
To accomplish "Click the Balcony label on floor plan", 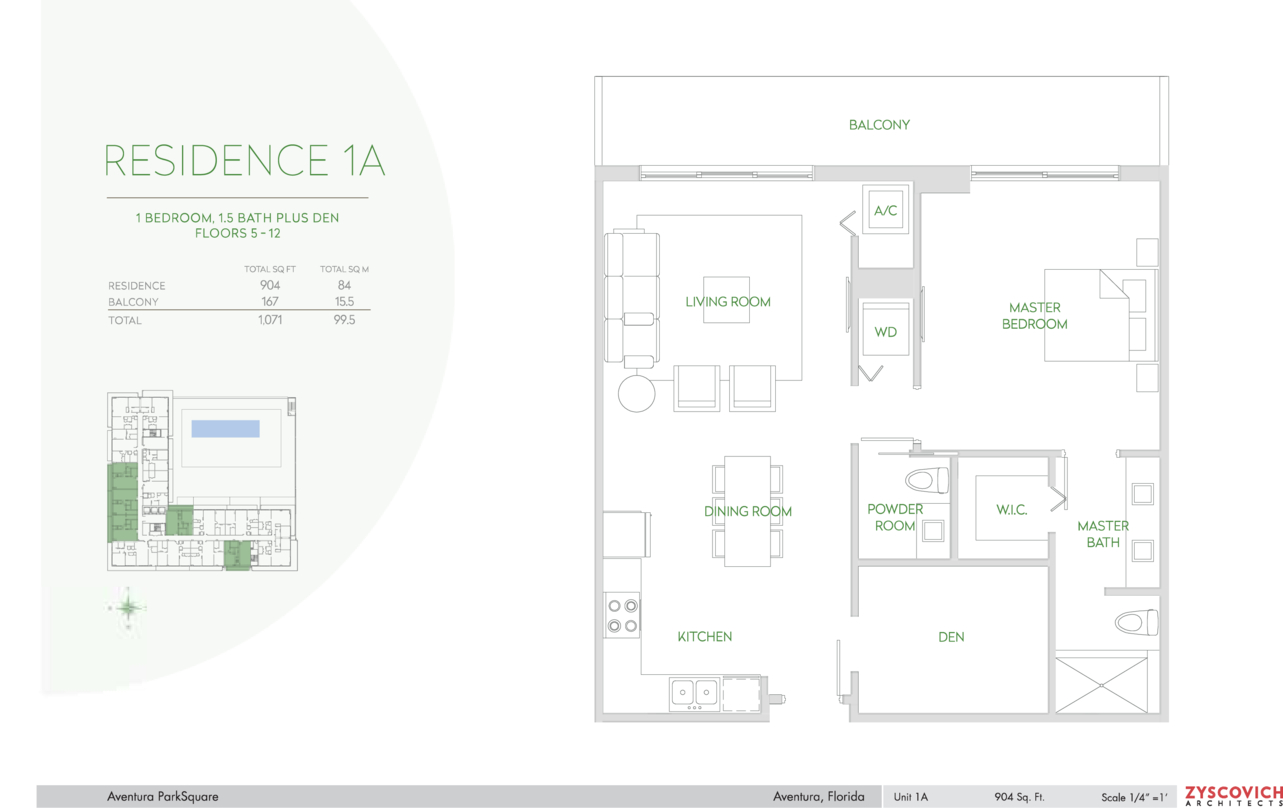I will click(879, 125).
